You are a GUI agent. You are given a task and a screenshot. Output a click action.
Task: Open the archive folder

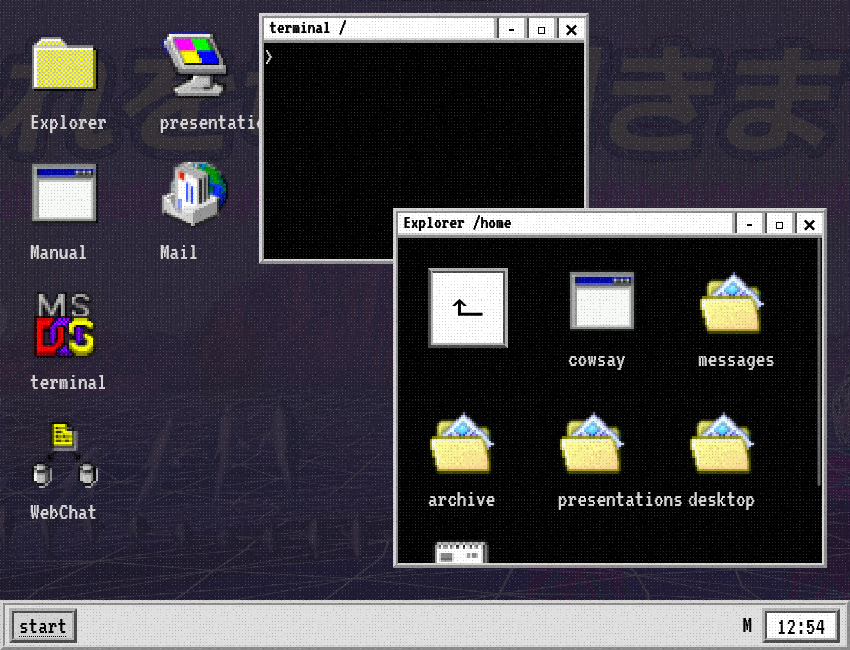pyautogui.click(x=462, y=445)
